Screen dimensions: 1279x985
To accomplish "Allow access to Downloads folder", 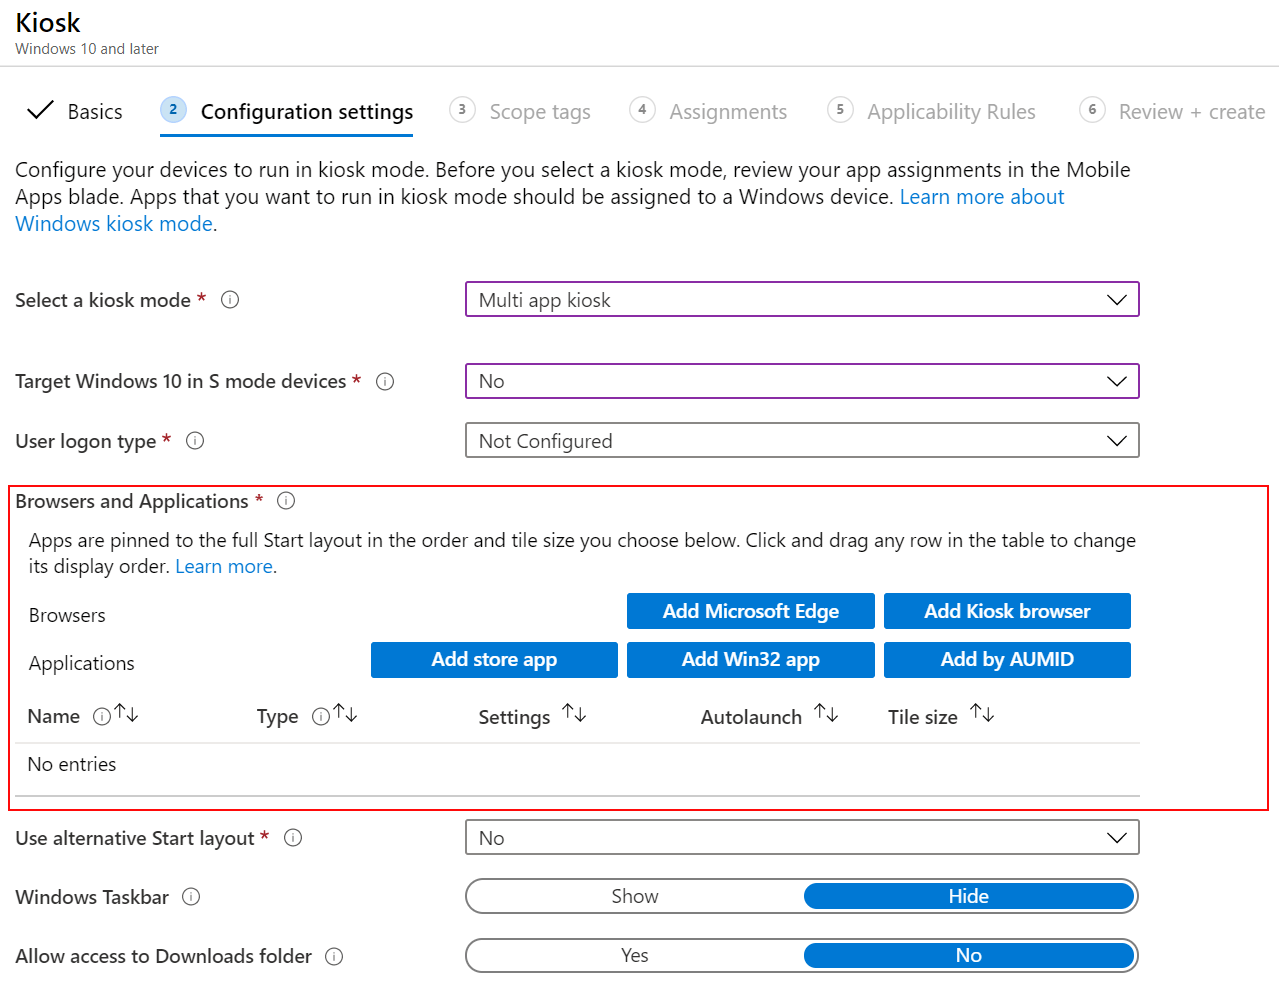I will [x=634, y=955].
